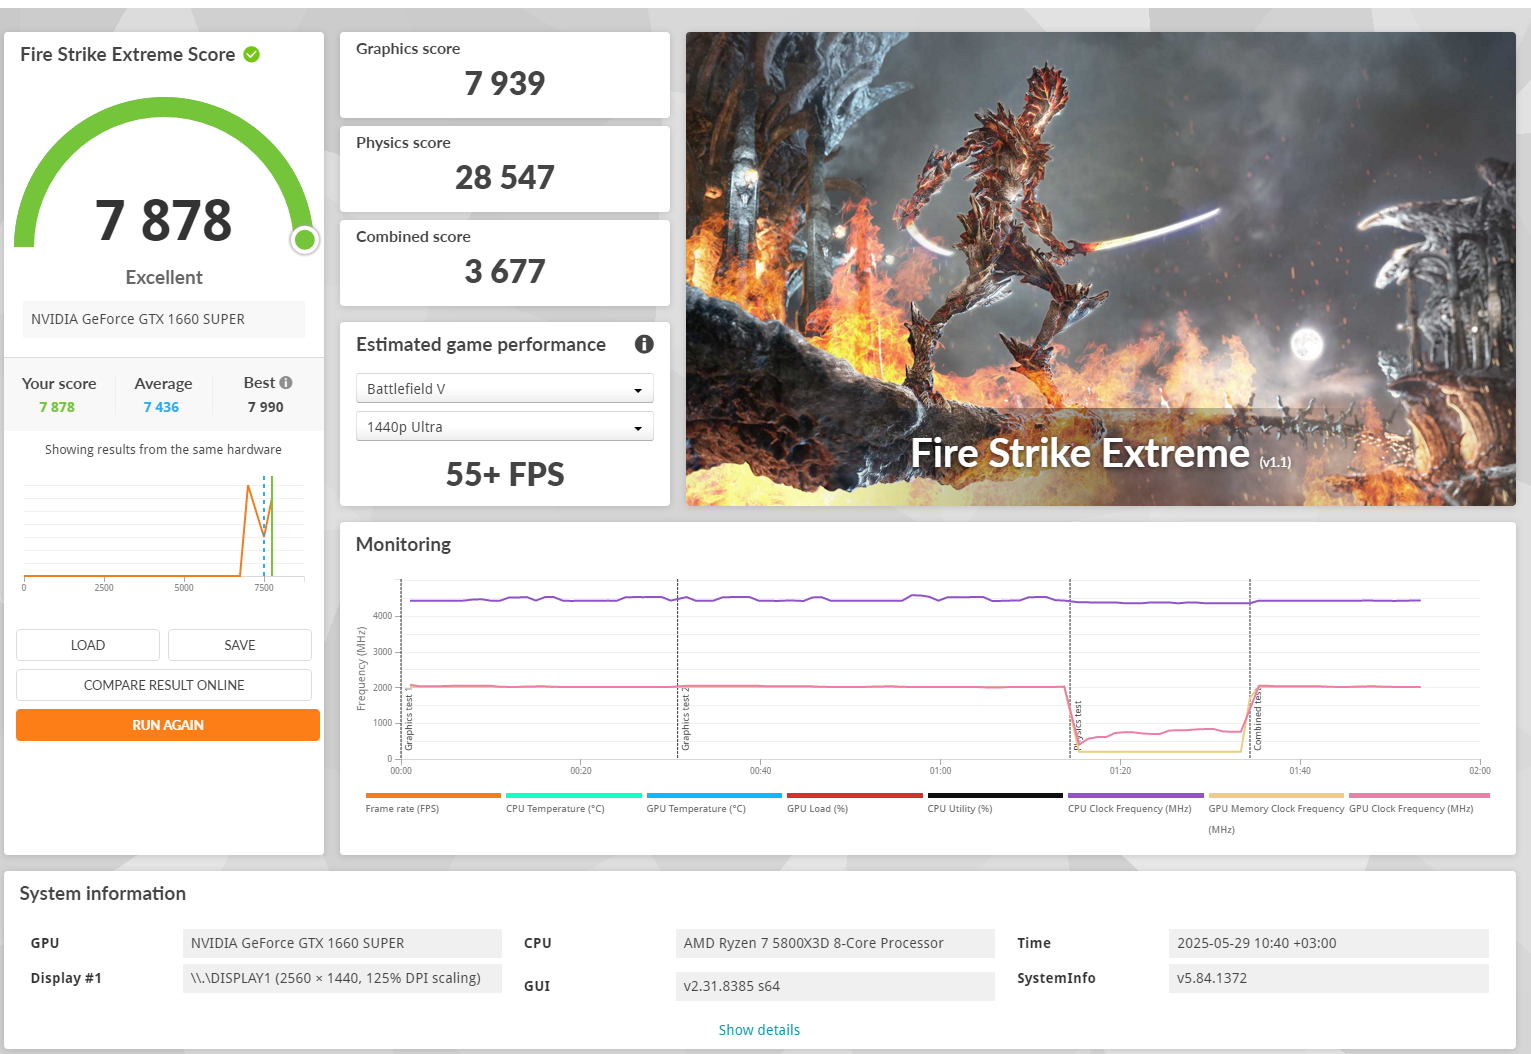
Task: Click the green validation checkmark icon
Action: [x=252, y=54]
